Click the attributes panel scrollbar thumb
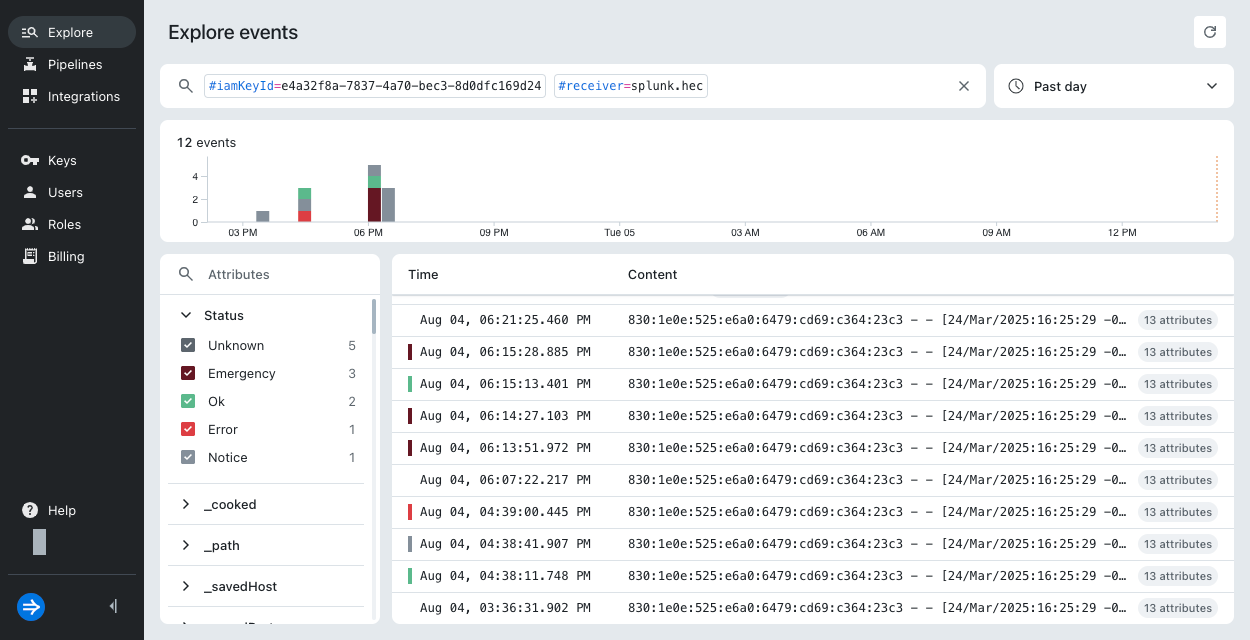Screen dimensions: 1250x640 click(374, 316)
